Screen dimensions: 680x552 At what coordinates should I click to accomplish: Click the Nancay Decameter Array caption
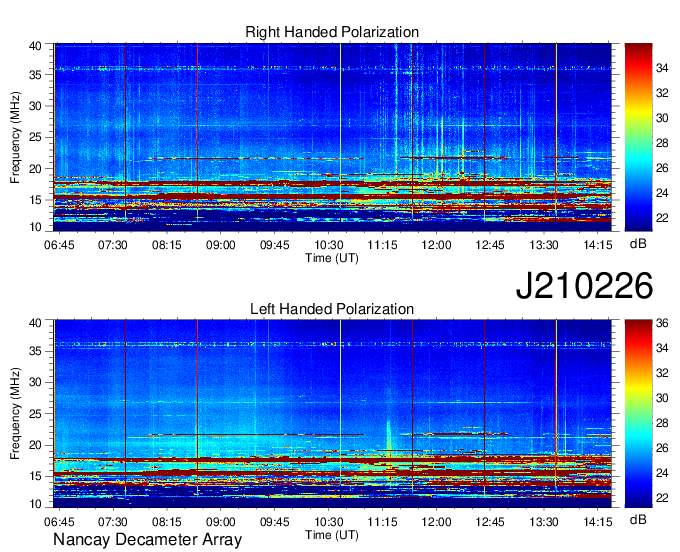(147, 540)
